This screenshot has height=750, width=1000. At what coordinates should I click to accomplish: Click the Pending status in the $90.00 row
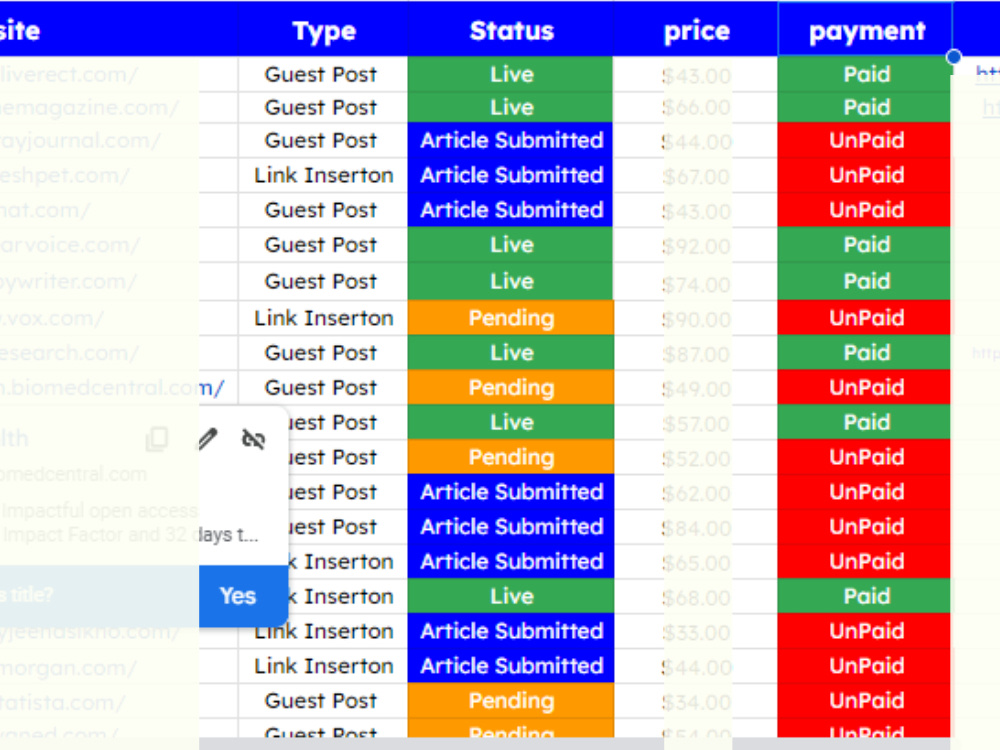(x=511, y=318)
